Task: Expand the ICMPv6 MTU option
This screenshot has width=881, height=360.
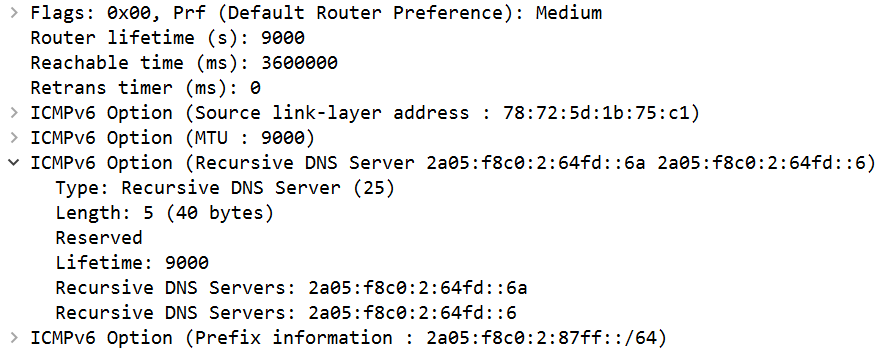Action: [x=13, y=138]
